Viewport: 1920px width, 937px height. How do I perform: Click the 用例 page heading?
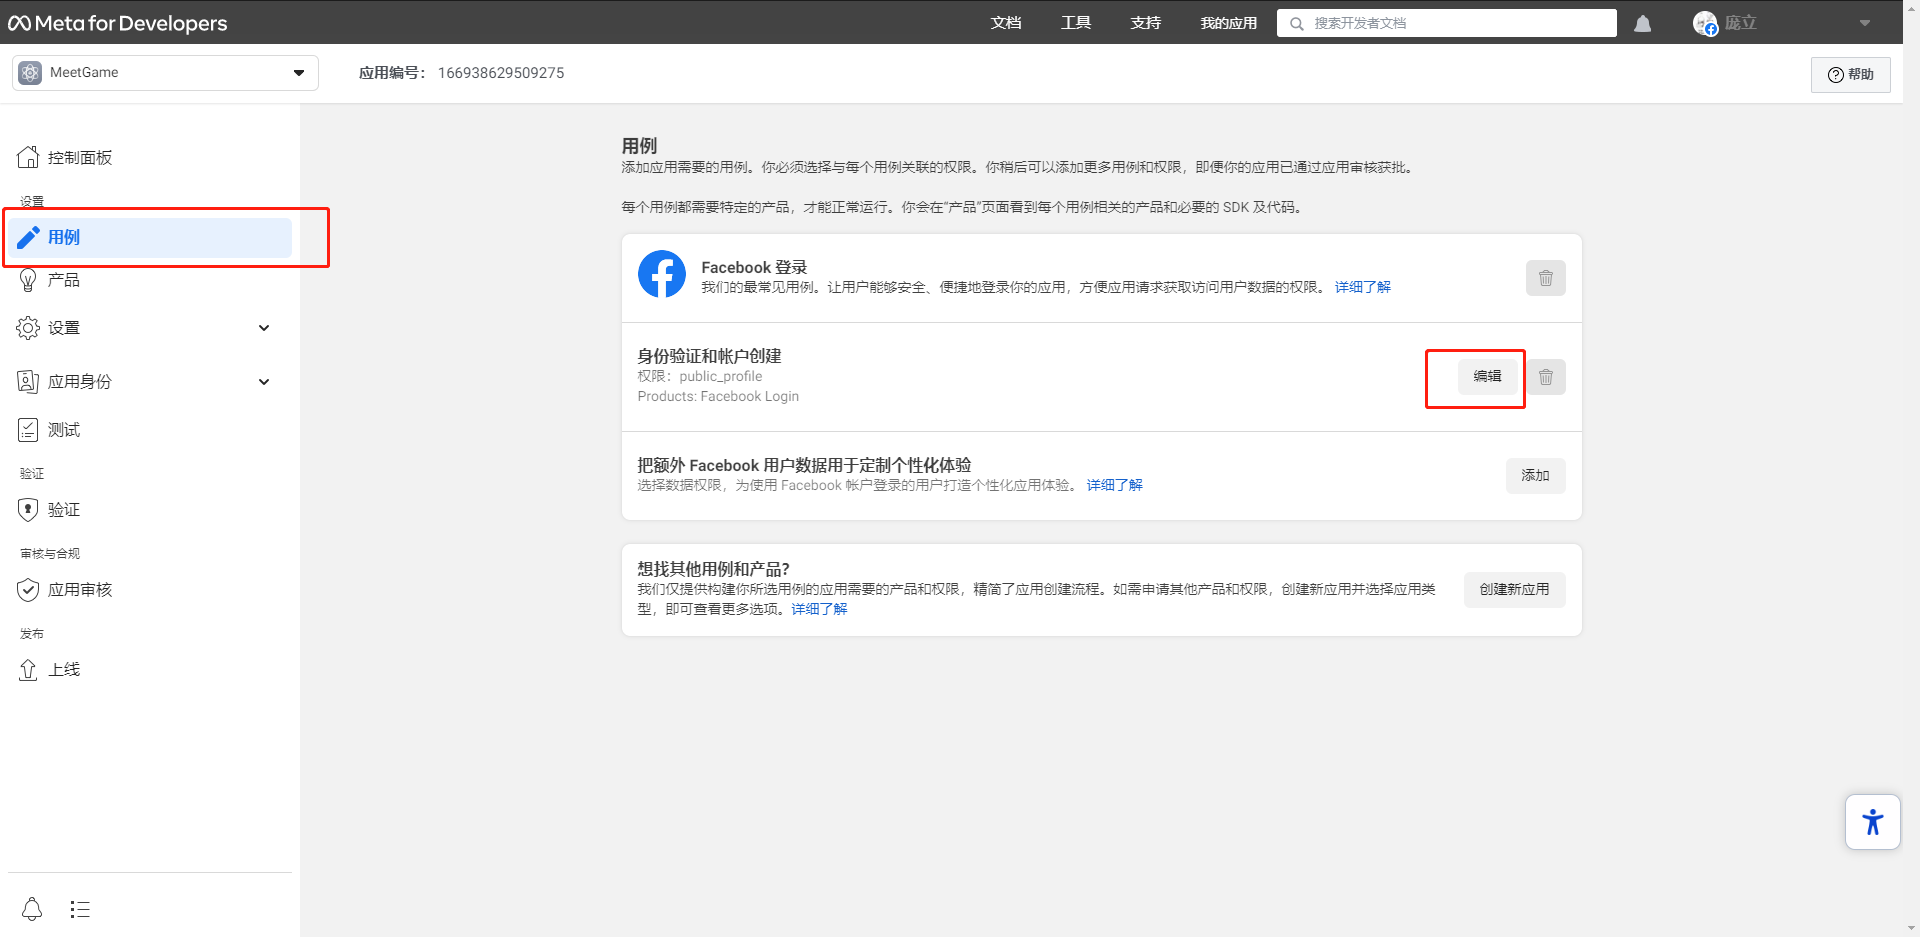(x=639, y=146)
